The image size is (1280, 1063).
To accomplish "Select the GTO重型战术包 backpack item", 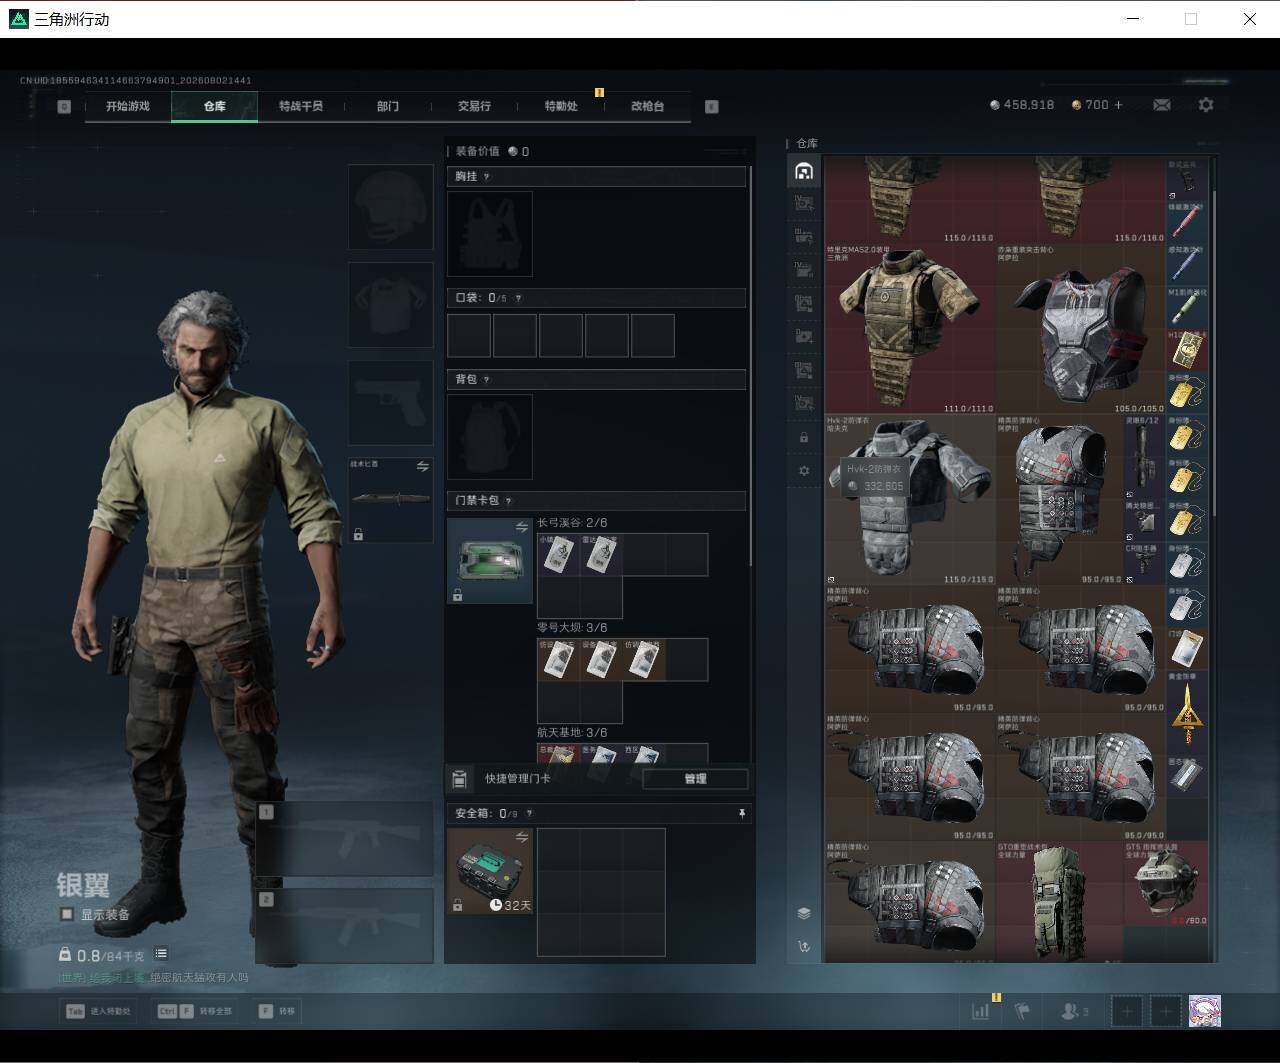I will click(1059, 902).
